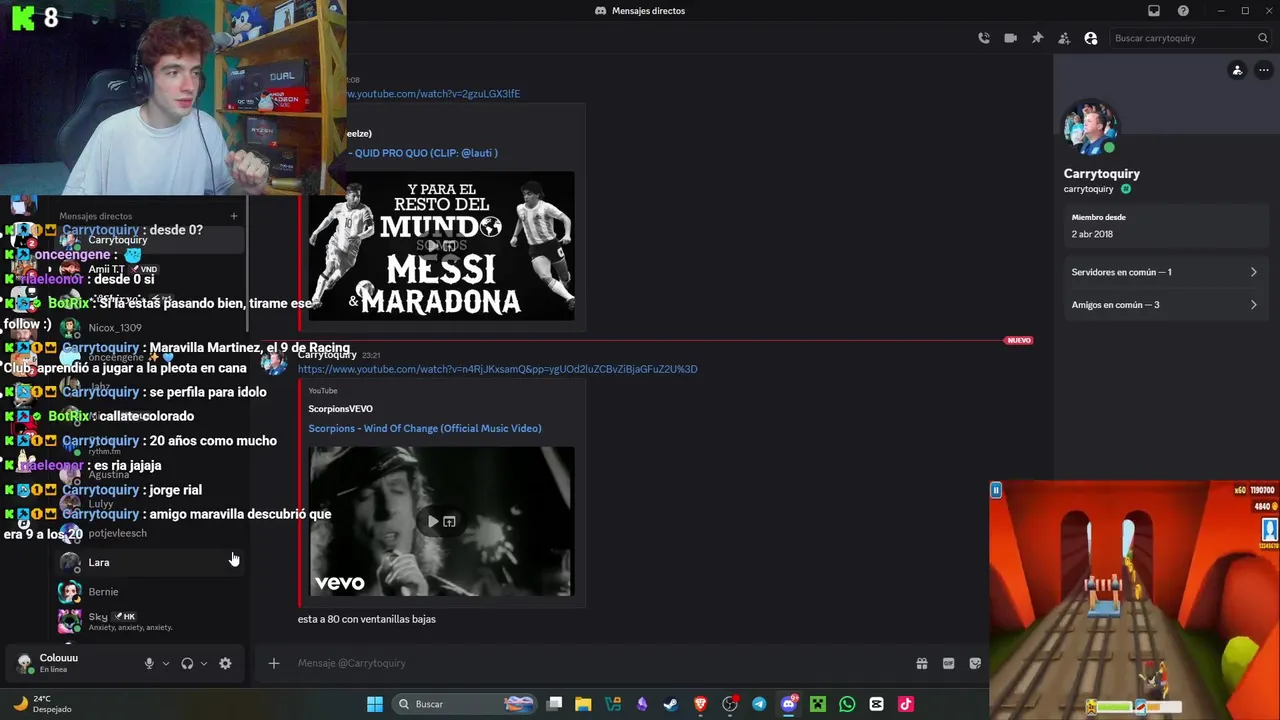Open Windows Start menu
The height and width of the screenshot is (720, 1280).
[x=375, y=704]
